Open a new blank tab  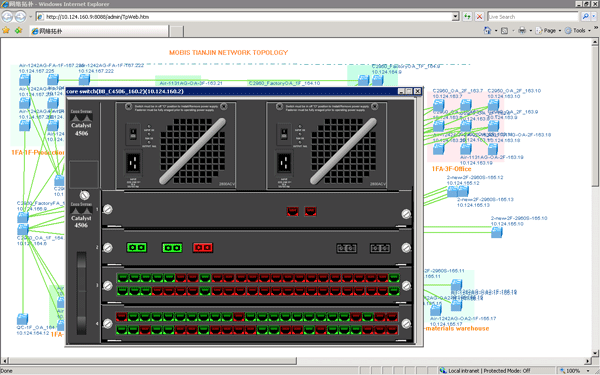coord(176,31)
